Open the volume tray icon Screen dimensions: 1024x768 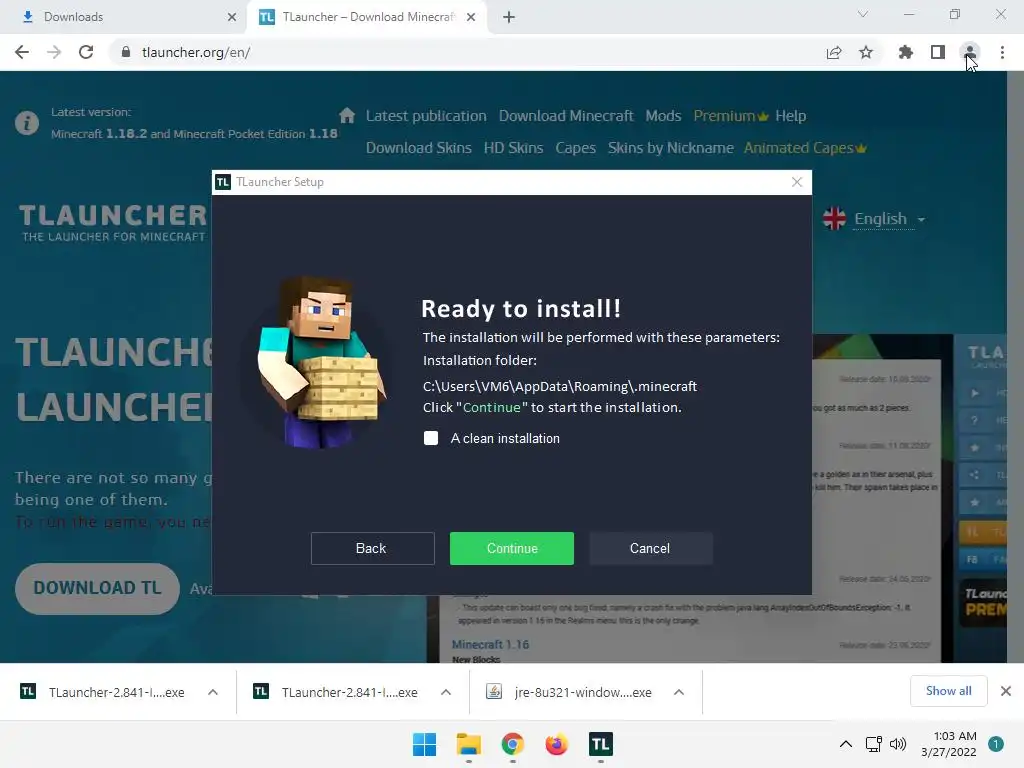898,744
